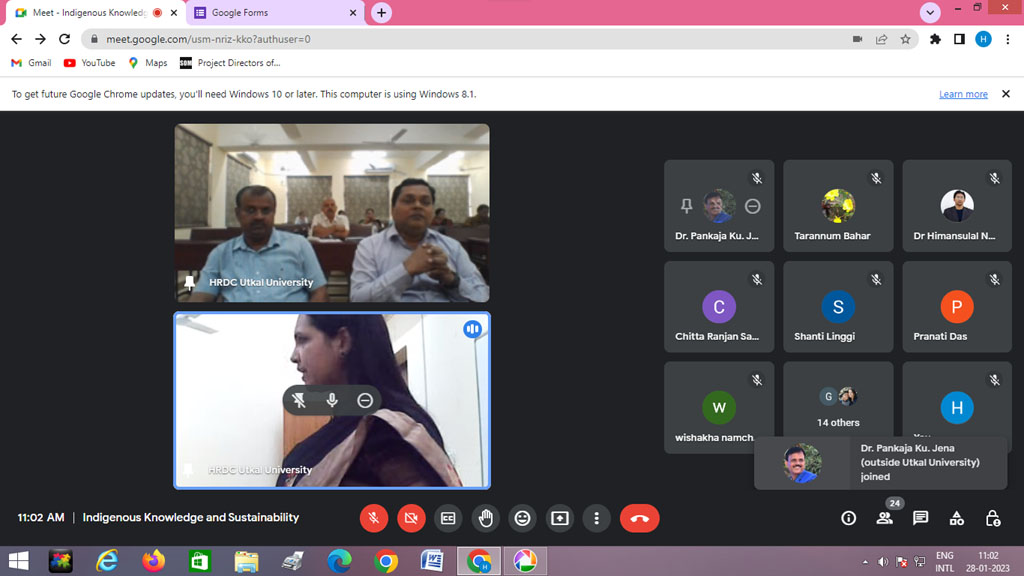Open the Chrome three-dot menu
Screen dimensions: 1024x576
click(1008, 39)
